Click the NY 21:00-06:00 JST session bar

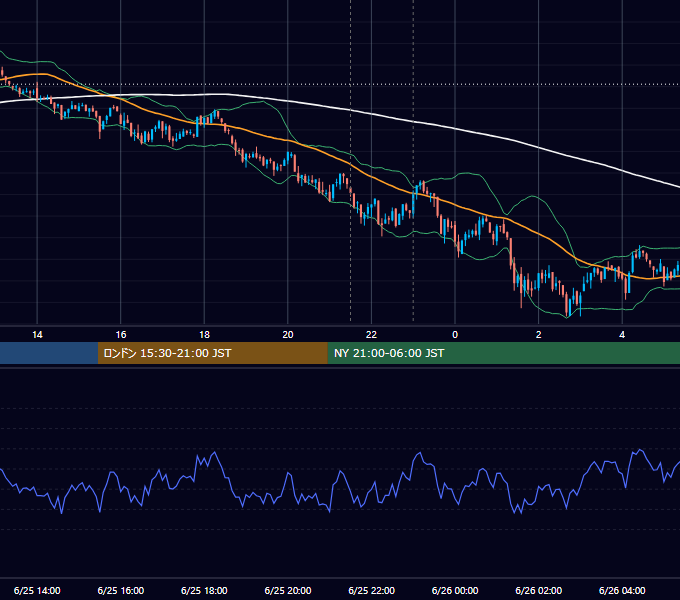[503, 353]
